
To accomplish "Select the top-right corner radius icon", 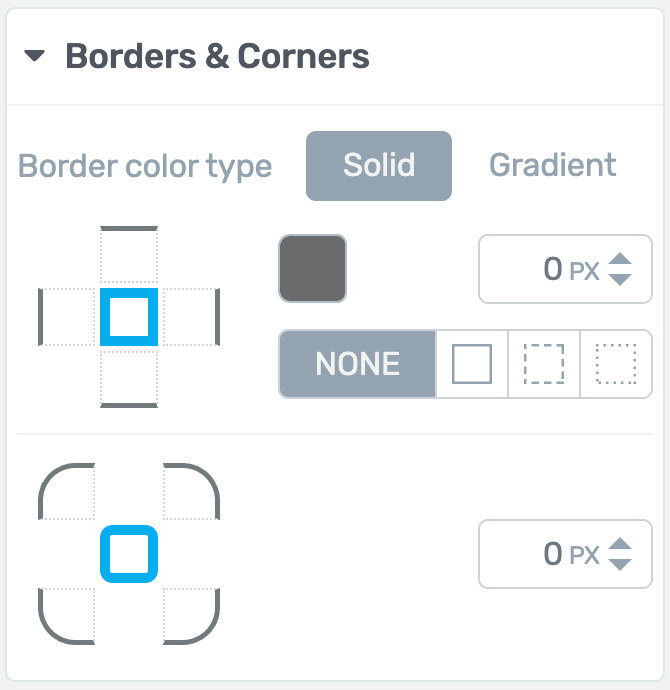I will (191, 492).
